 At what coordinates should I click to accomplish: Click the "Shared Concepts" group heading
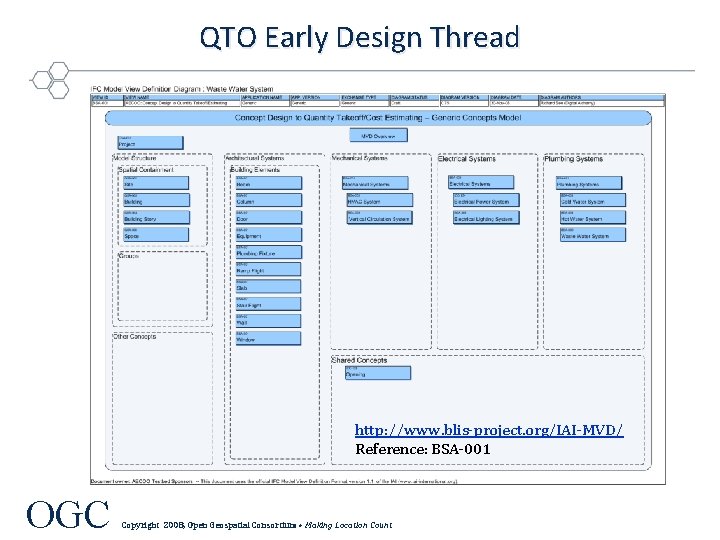point(359,360)
